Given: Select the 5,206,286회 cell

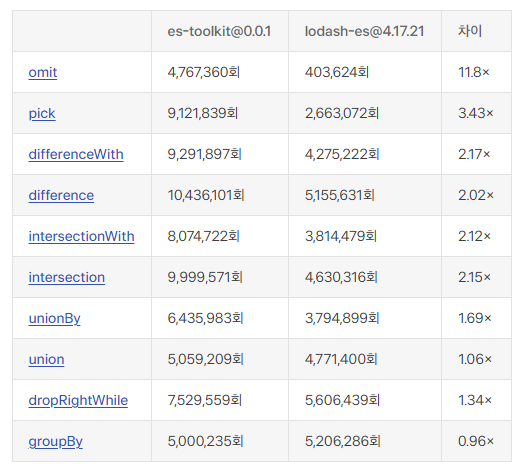Looking at the screenshot, I should coord(365,442).
